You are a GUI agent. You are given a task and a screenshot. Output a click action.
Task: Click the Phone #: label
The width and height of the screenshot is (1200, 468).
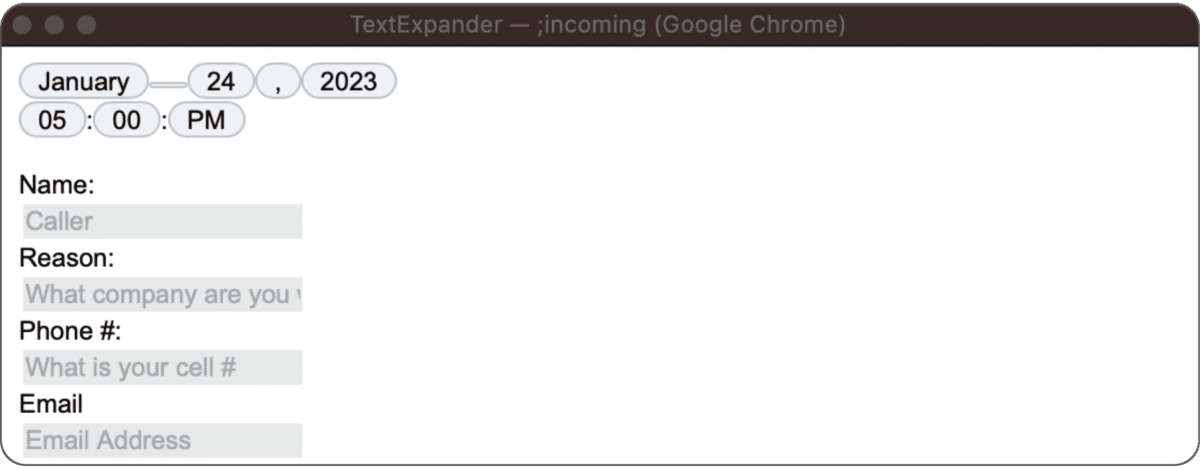point(70,331)
